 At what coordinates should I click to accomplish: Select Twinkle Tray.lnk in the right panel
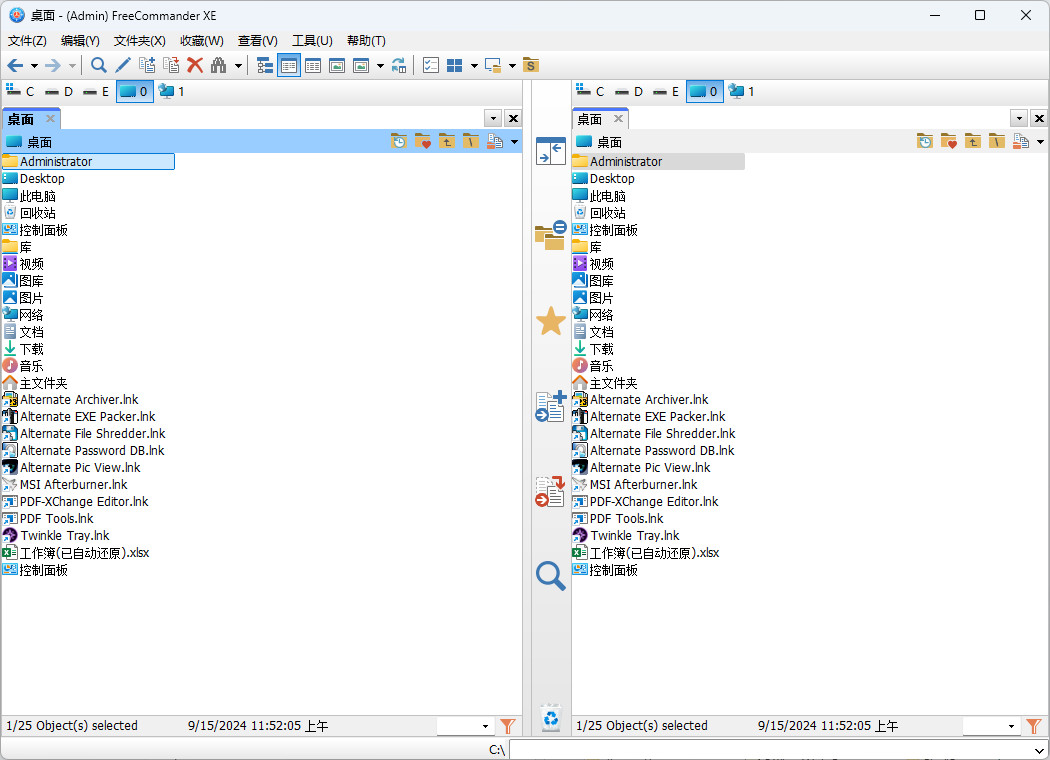click(x=634, y=536)
